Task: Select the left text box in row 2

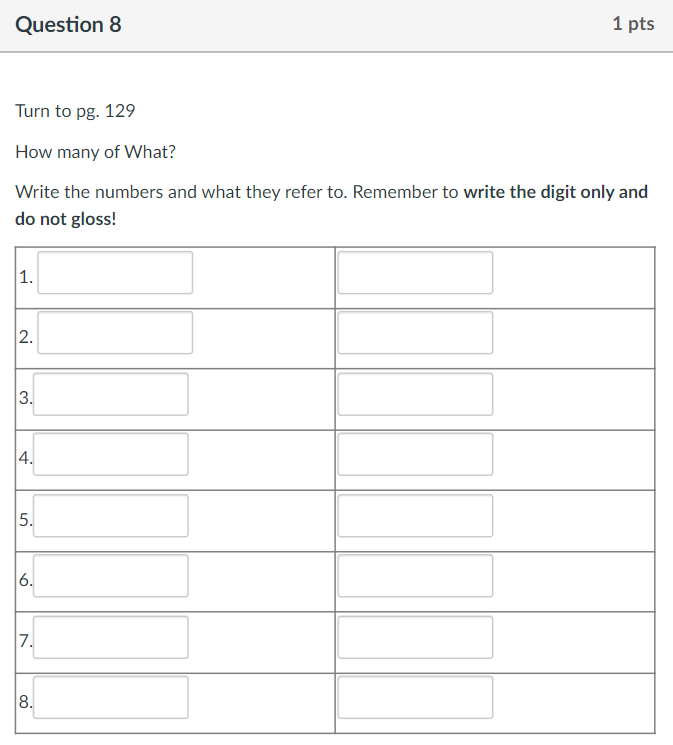Action: (x=115, y=333)
